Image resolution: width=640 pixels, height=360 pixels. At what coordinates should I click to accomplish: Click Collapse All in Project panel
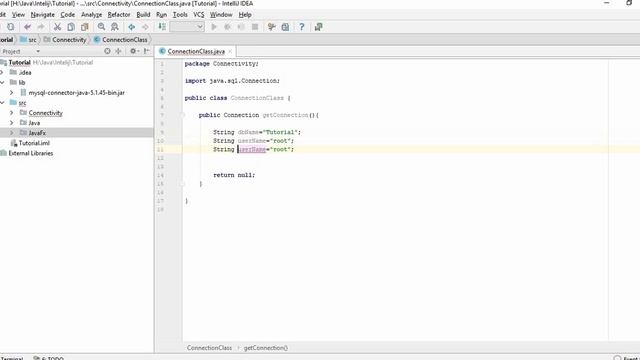click(118, 51)
